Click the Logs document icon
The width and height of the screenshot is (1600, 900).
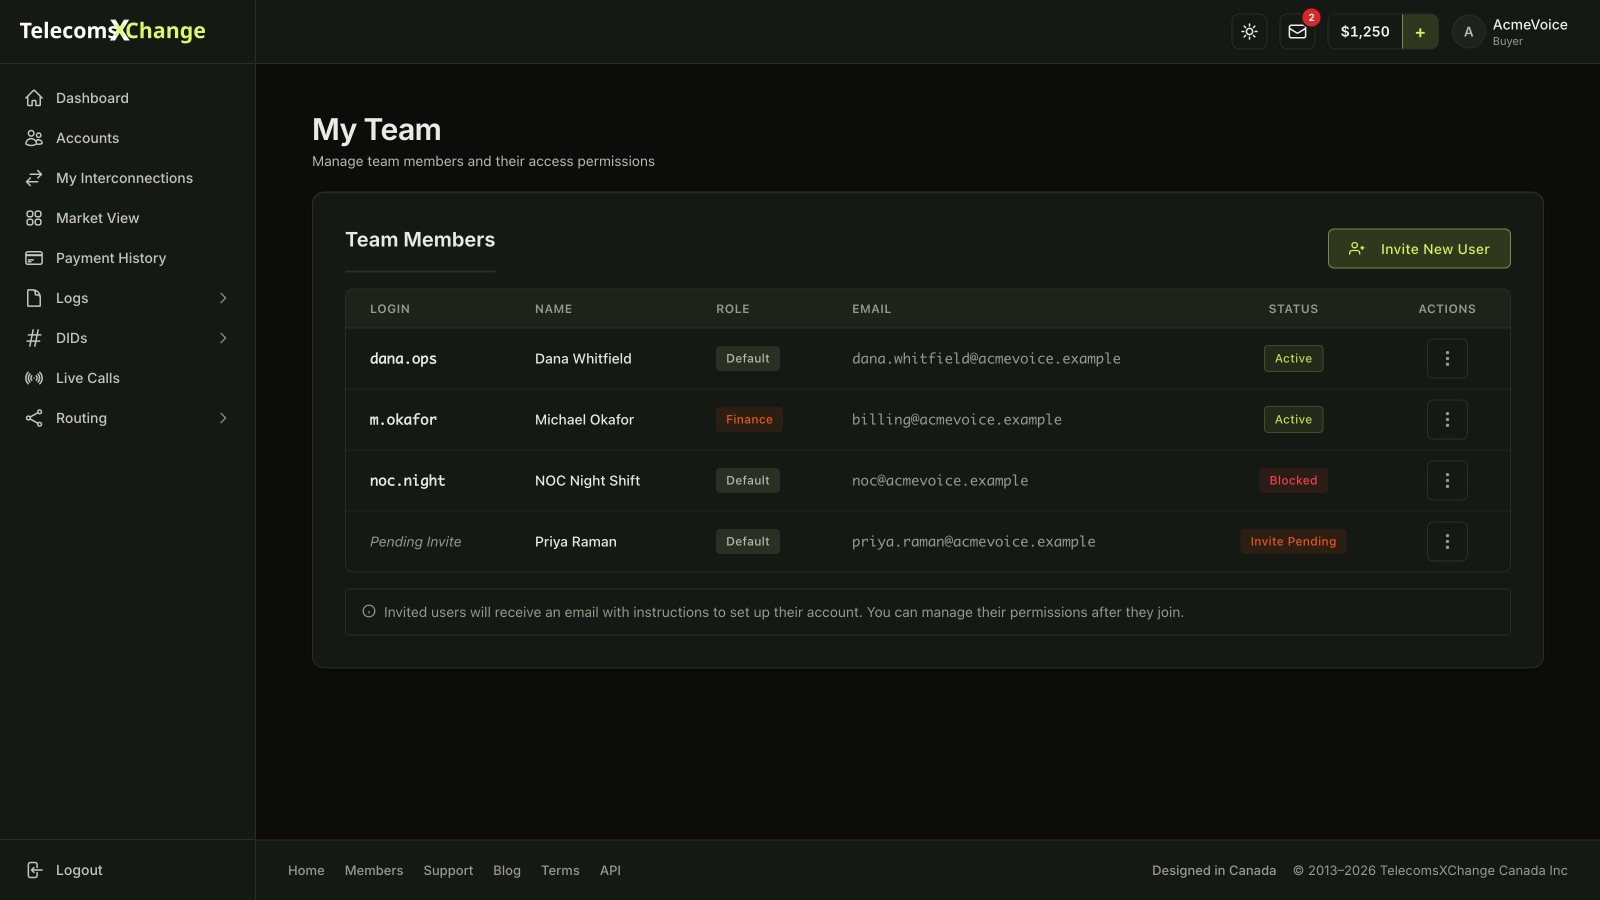(x=34, y=298)
